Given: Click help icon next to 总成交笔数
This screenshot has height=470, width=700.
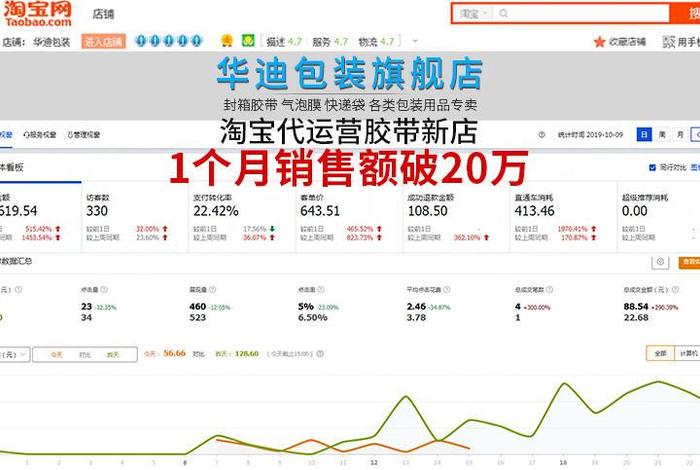Looking at the screenshot, I should point(550,290).
